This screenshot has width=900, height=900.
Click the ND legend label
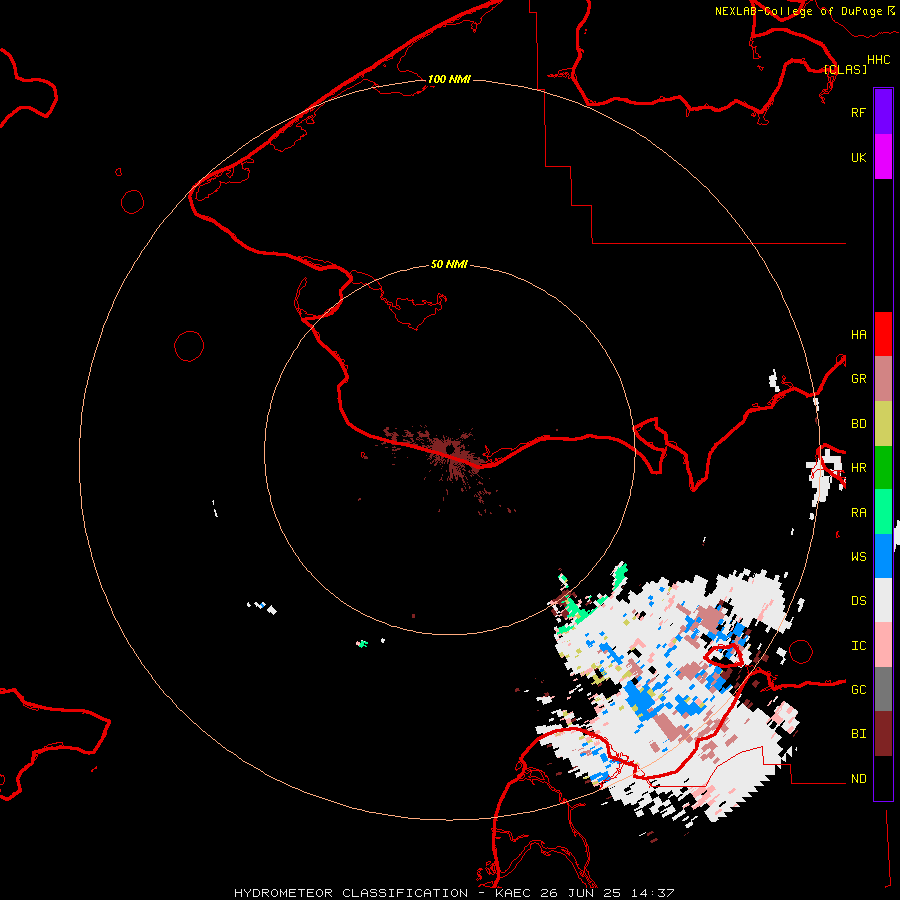(858, 779)
